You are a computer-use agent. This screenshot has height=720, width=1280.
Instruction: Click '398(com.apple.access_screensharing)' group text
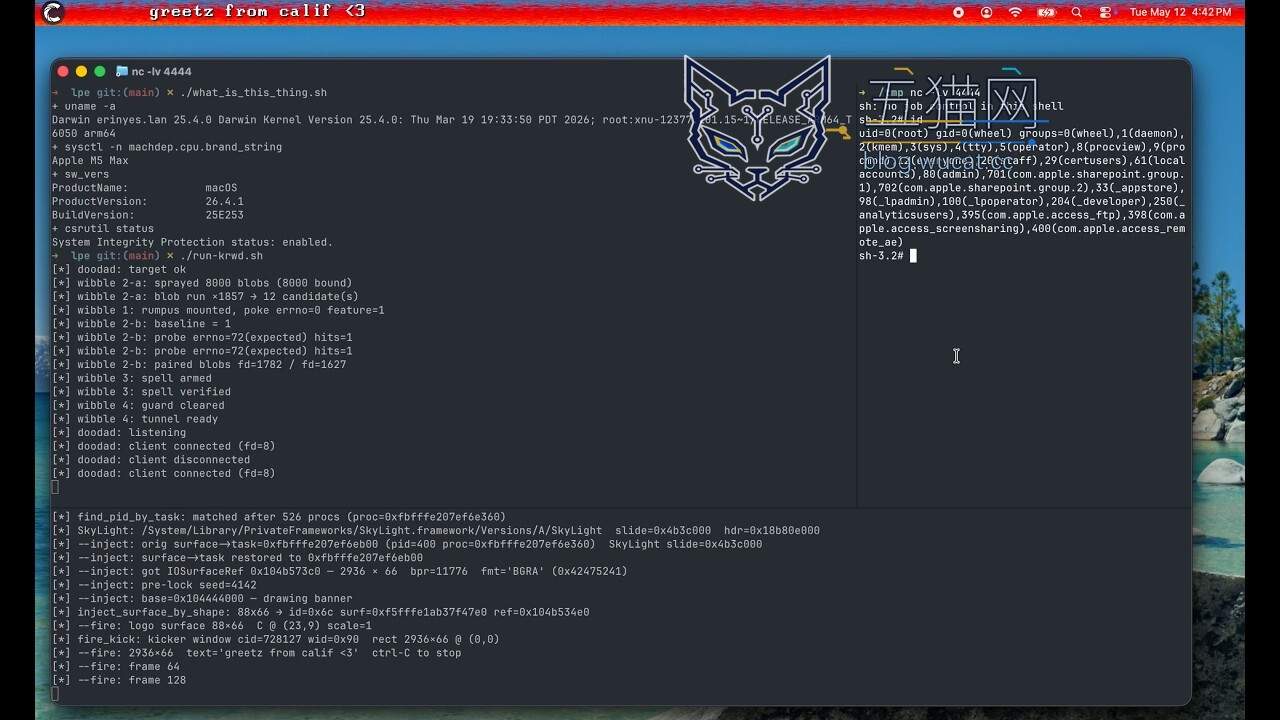point(1022,222)
